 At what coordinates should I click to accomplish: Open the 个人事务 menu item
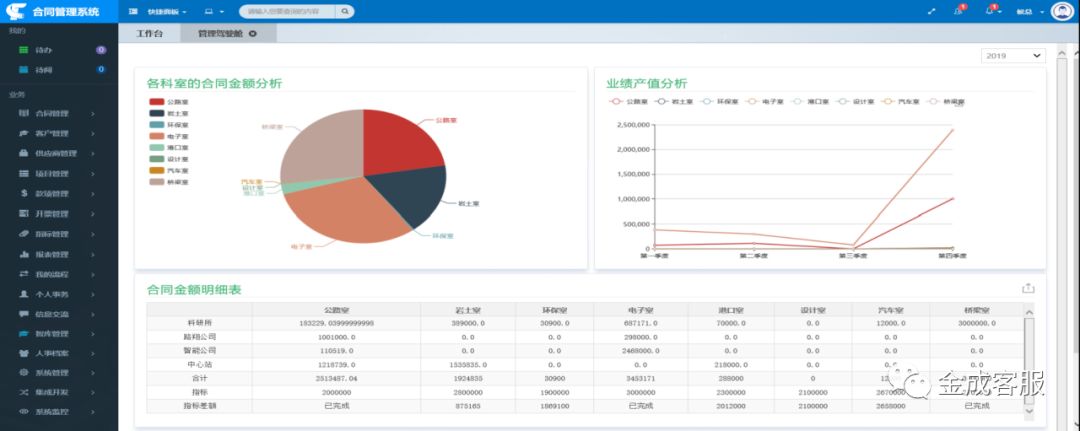tap(59, 294)
